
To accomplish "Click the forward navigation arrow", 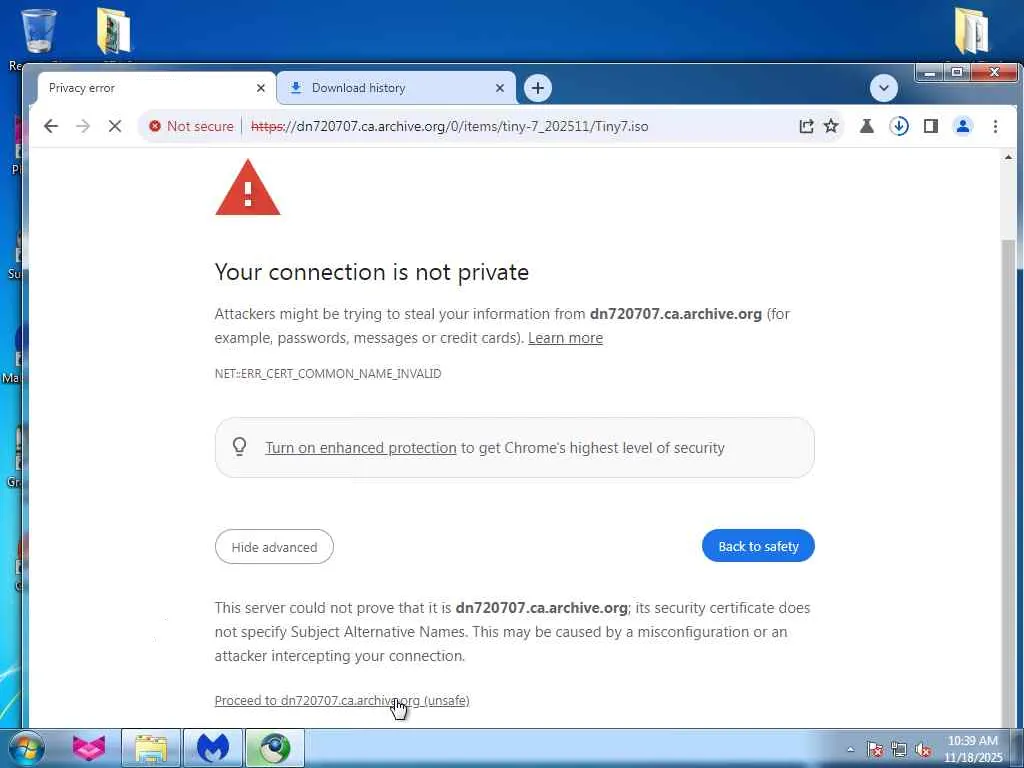I will (83, 126).
